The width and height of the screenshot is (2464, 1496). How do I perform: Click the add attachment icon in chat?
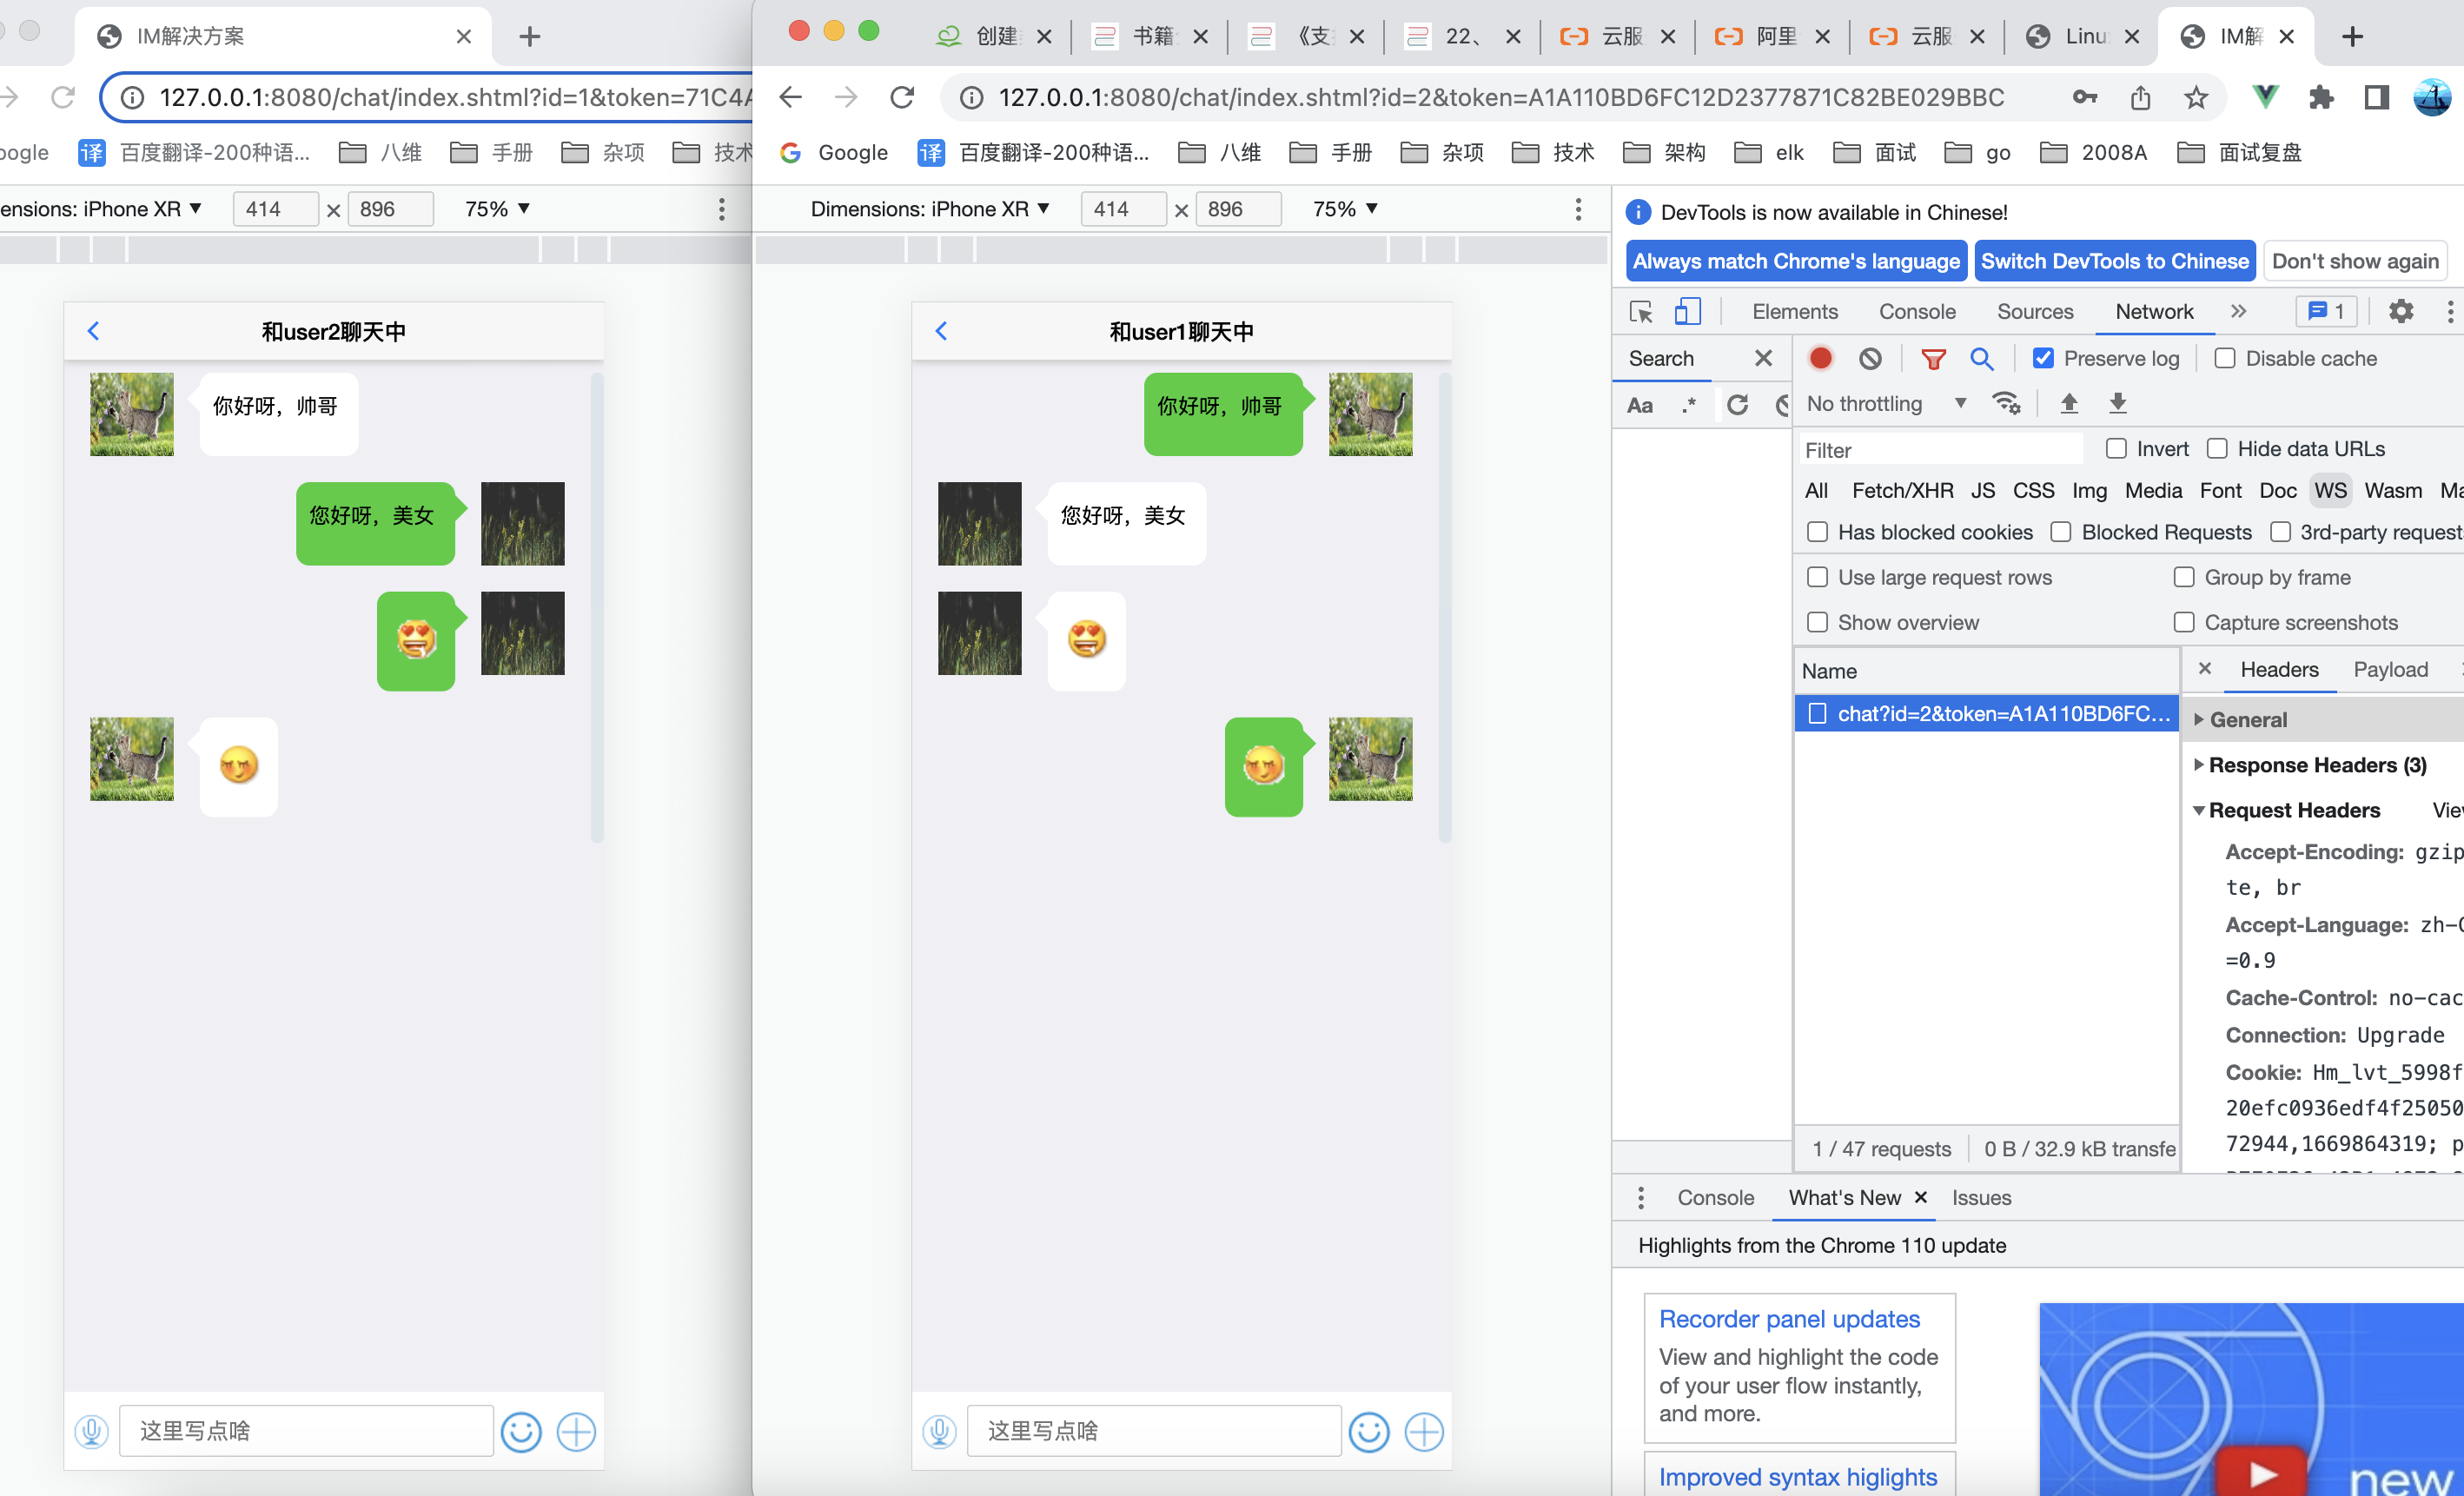(x=575, y=1431)
